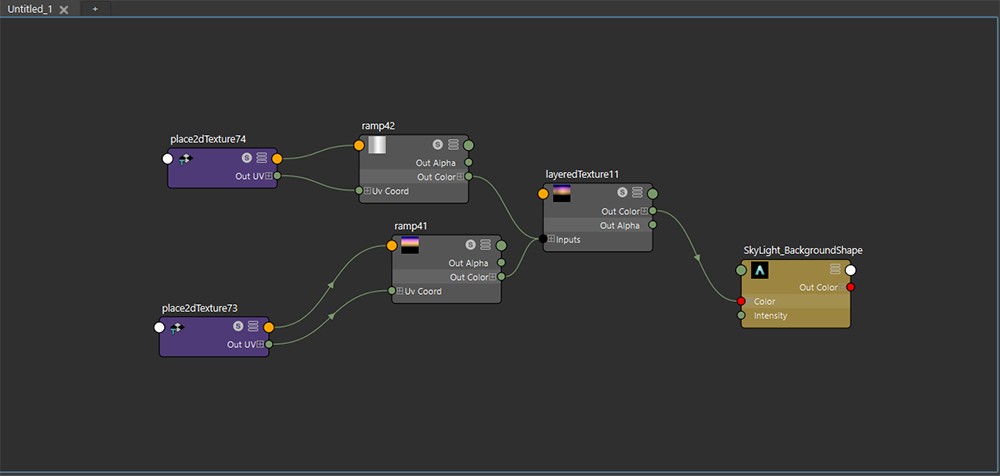This screenshot has height=476, width=1000.
Task: Click orange input port on layeredTexture11 header
Action: pos(543,194)
